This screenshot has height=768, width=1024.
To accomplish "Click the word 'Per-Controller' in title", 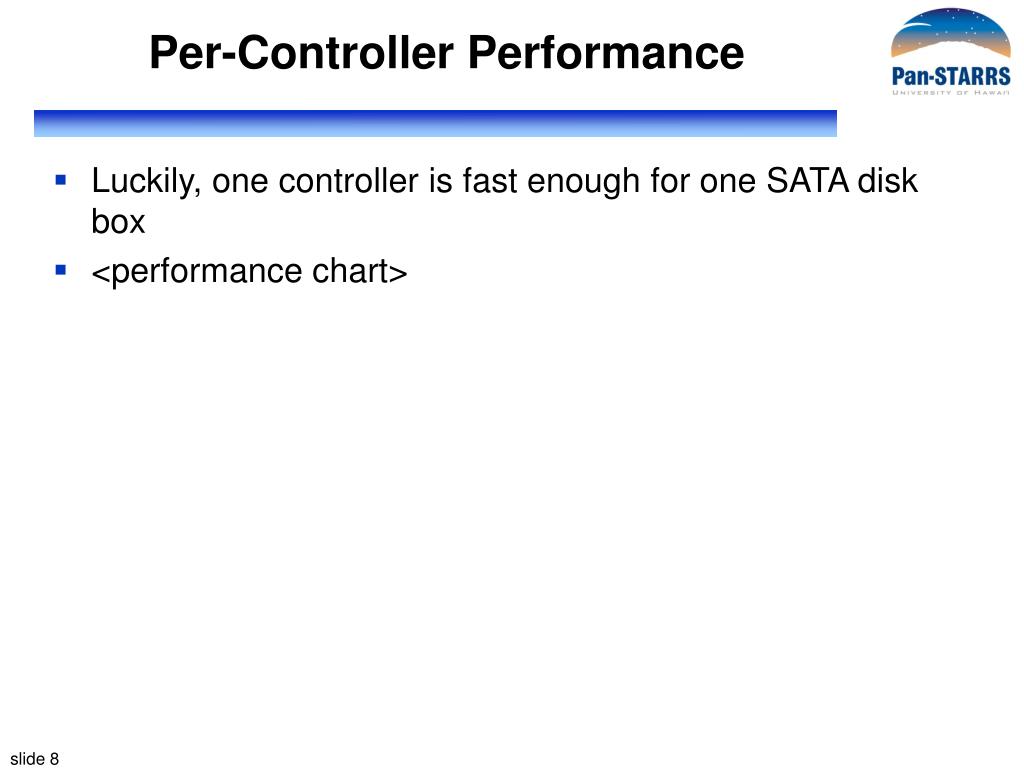I will point(301,52).
